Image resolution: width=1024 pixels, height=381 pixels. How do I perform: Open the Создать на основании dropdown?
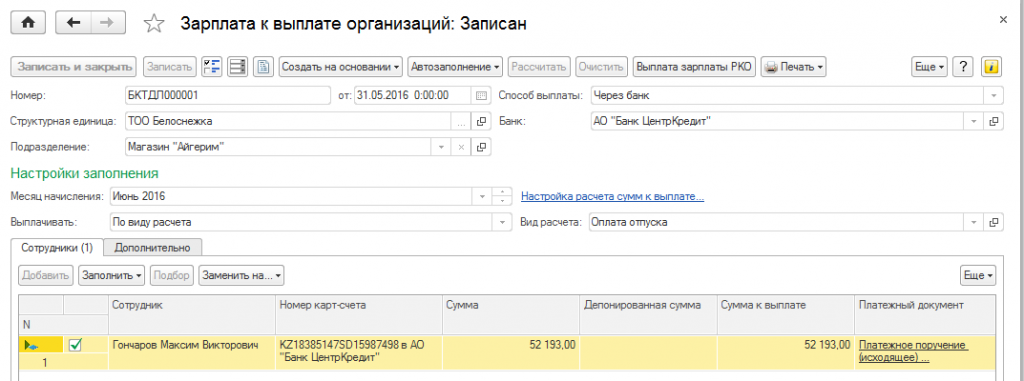tap(340, 67)
